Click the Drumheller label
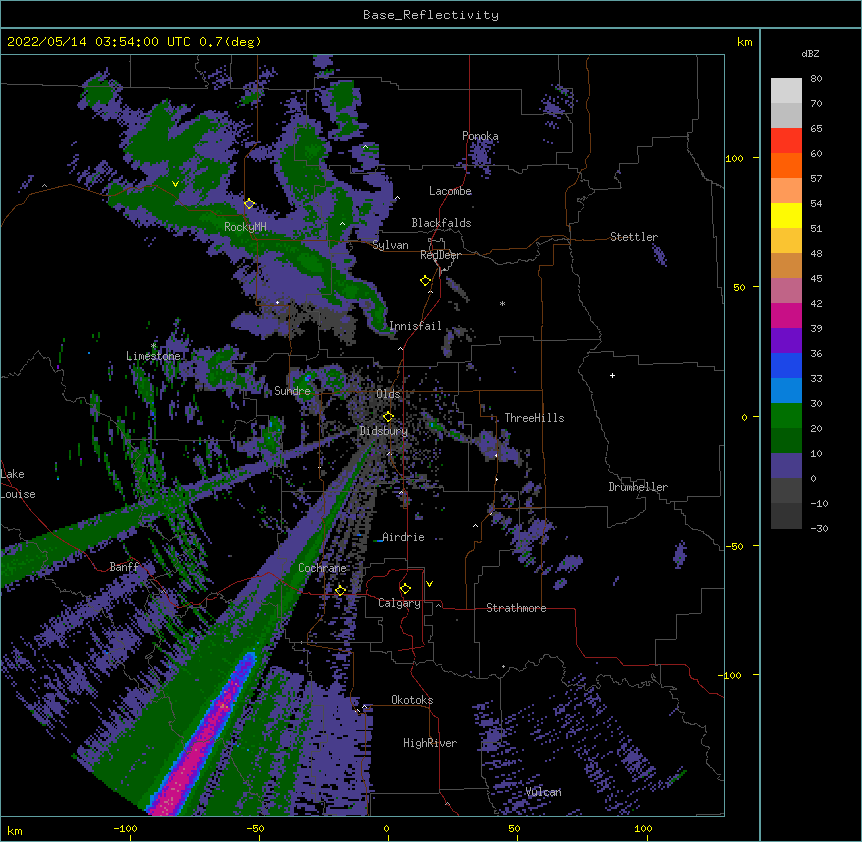 point(638,487)
